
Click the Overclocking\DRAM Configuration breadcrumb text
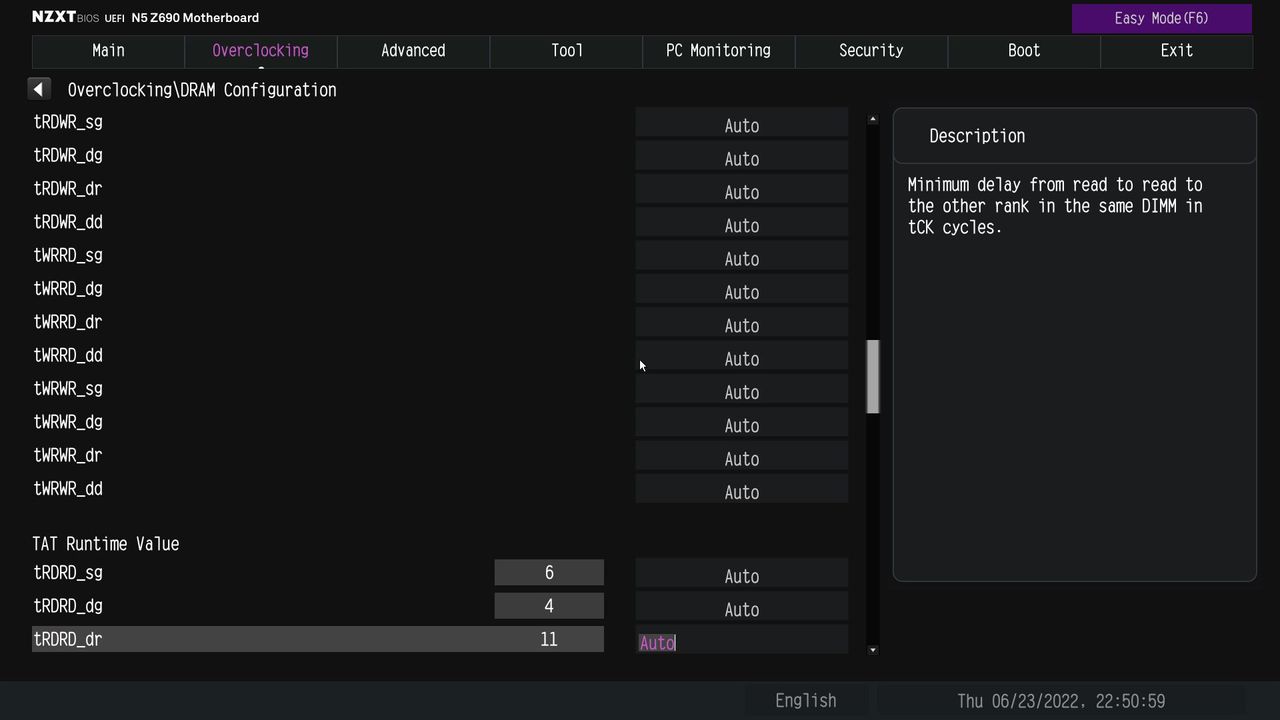pos(202,90)
